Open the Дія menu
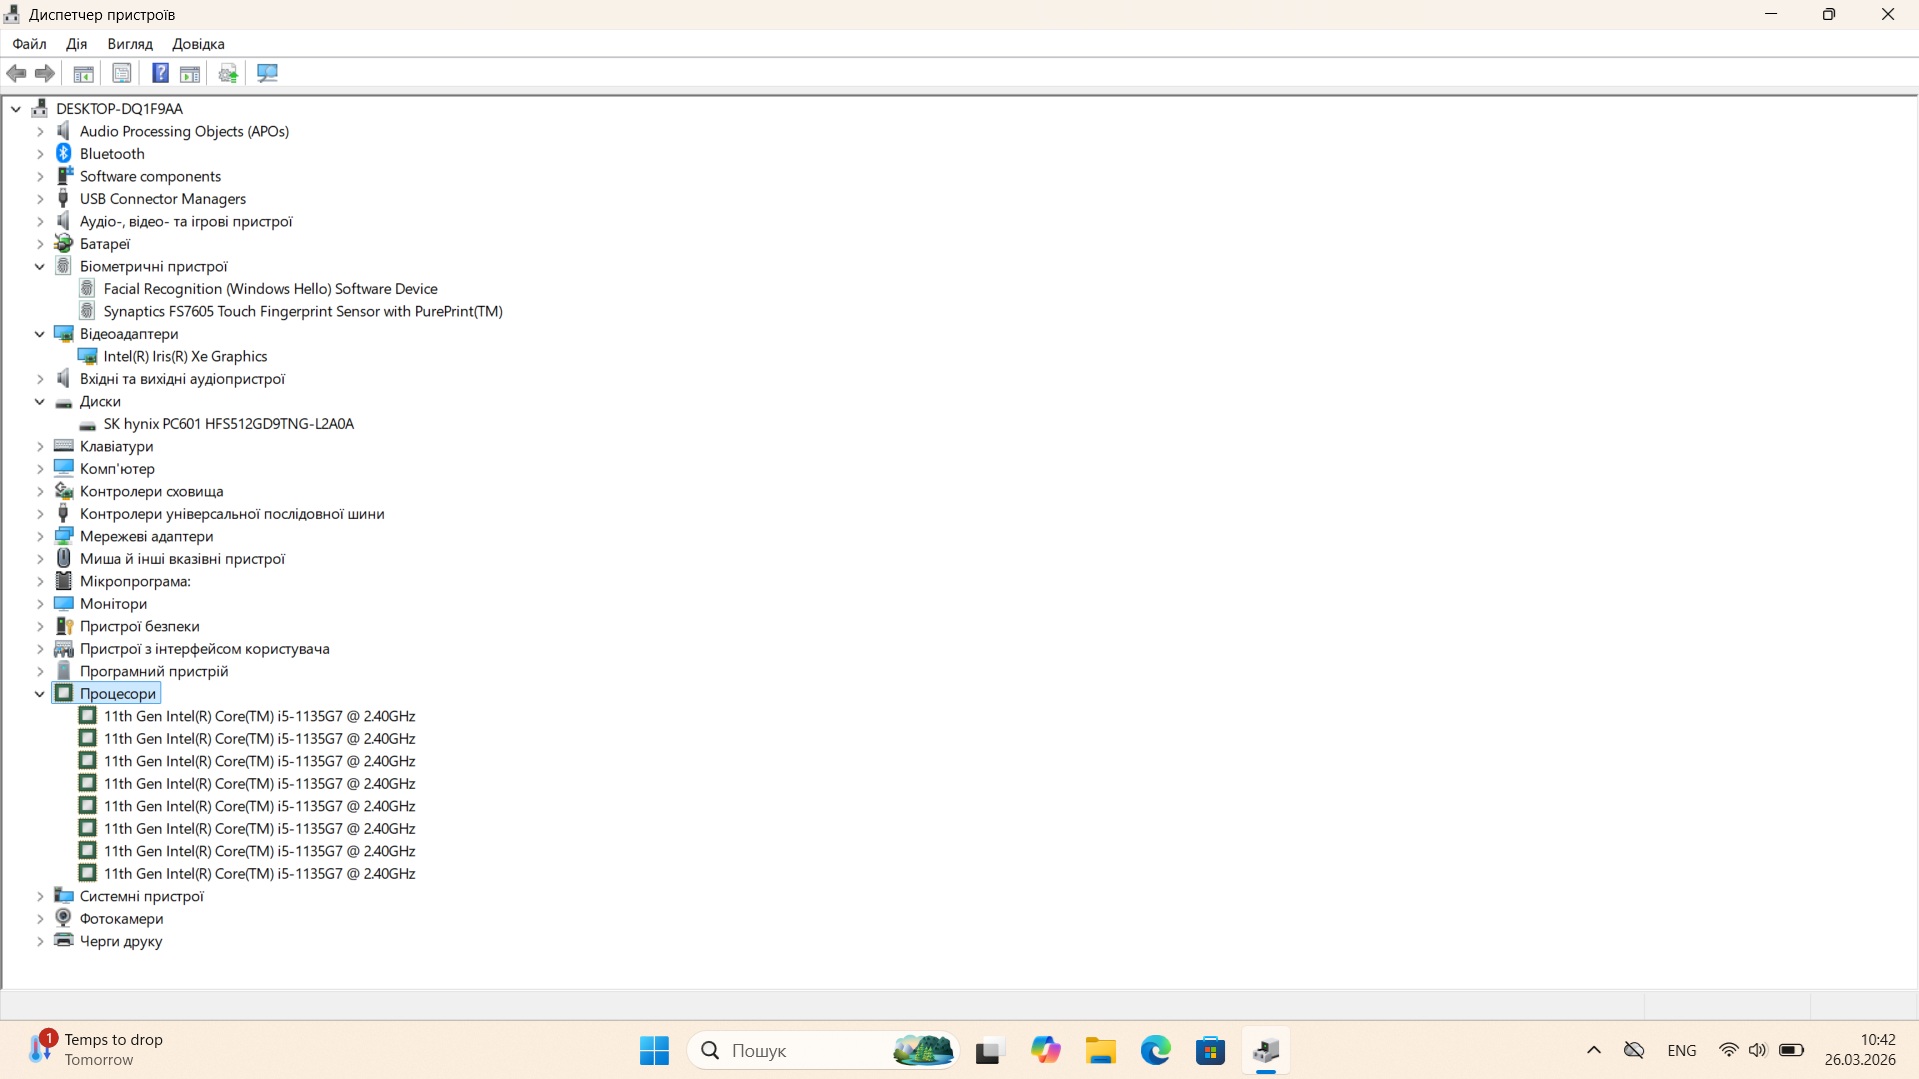The width and height of the screenshot is (1919, 1079). (x=76, y=44)
